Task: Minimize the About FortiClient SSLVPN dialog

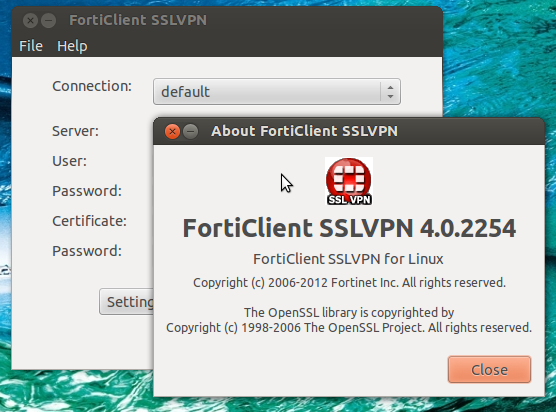Action: [191, 132]
